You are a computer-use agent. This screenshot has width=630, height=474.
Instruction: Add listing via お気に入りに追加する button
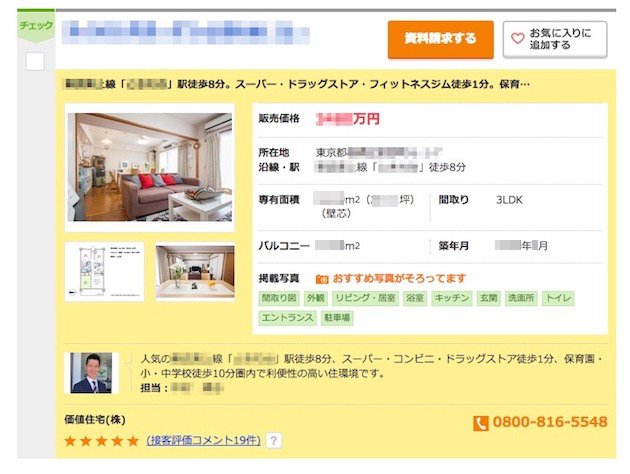point(555,39)
